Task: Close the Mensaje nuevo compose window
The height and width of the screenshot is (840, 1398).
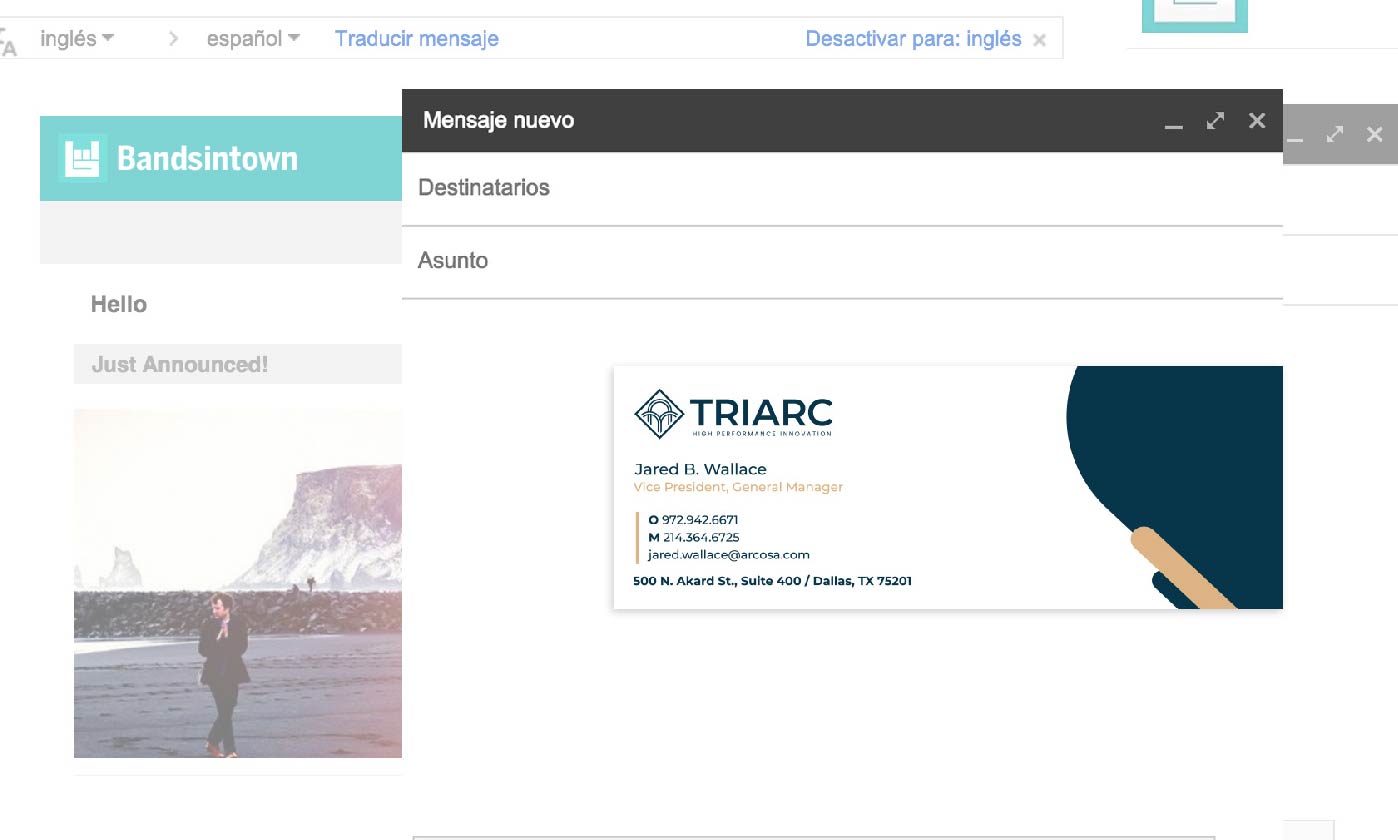Action: (x=1257, y=121)
